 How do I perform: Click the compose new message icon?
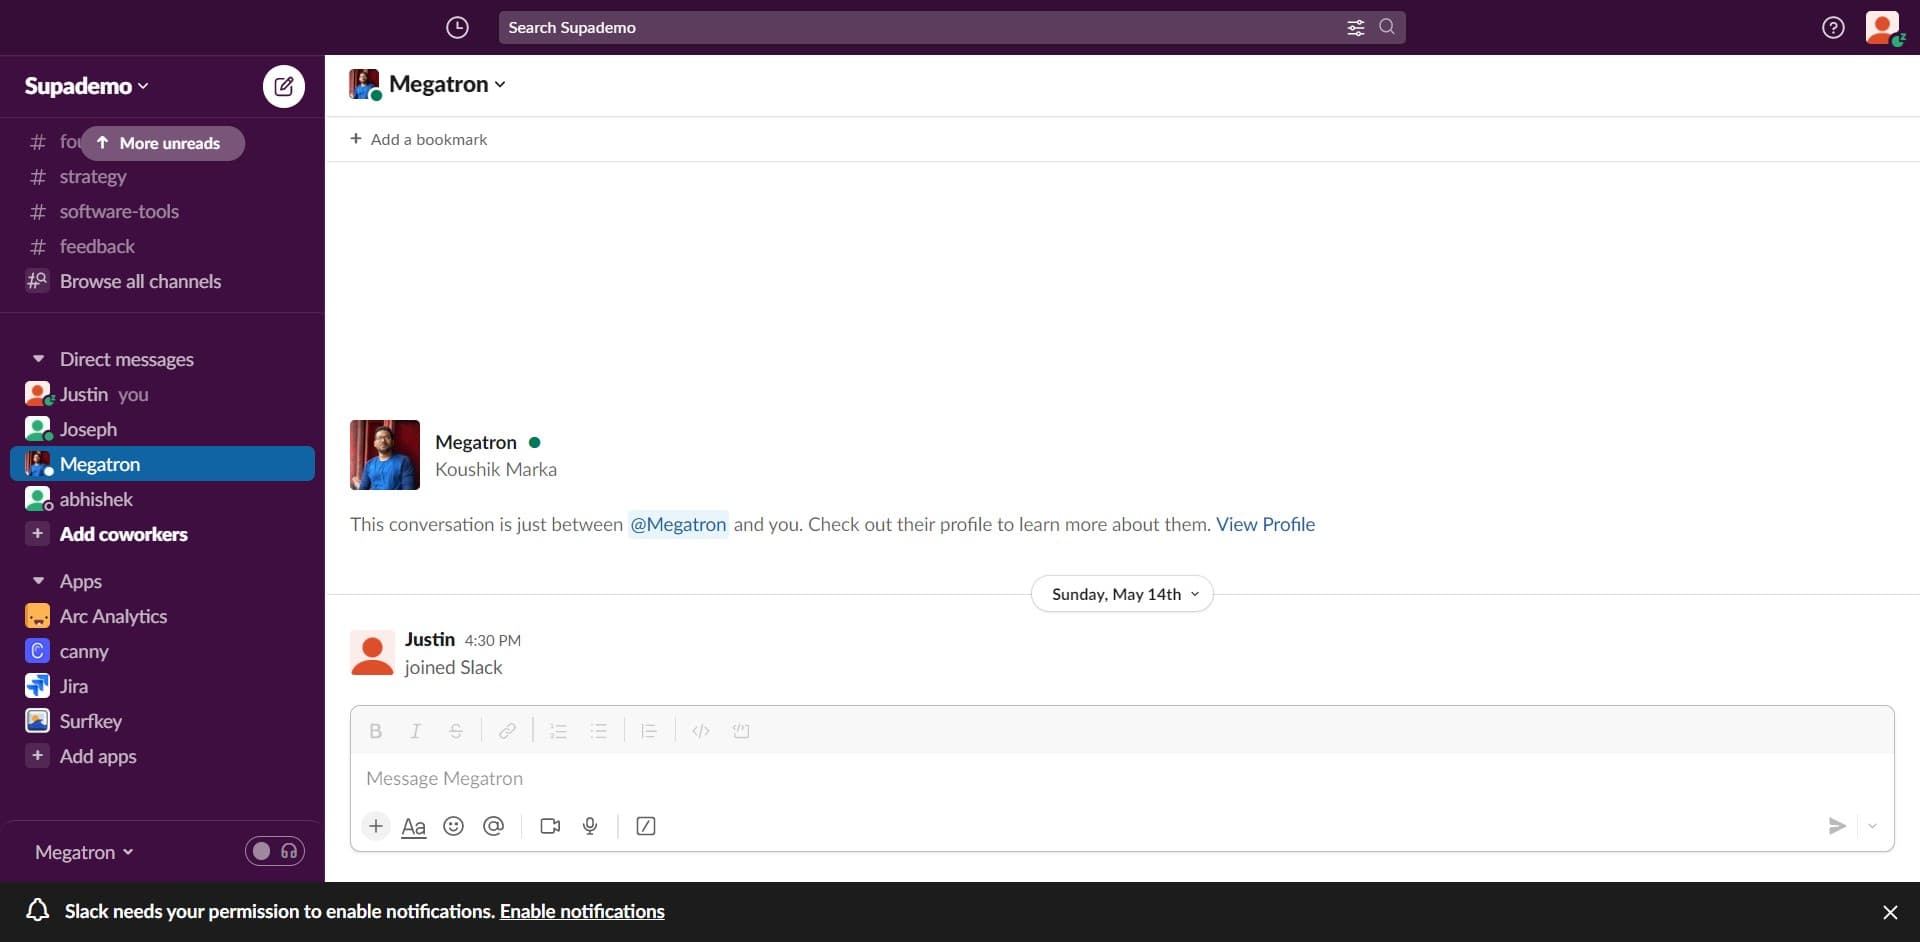tap(284, 86)
